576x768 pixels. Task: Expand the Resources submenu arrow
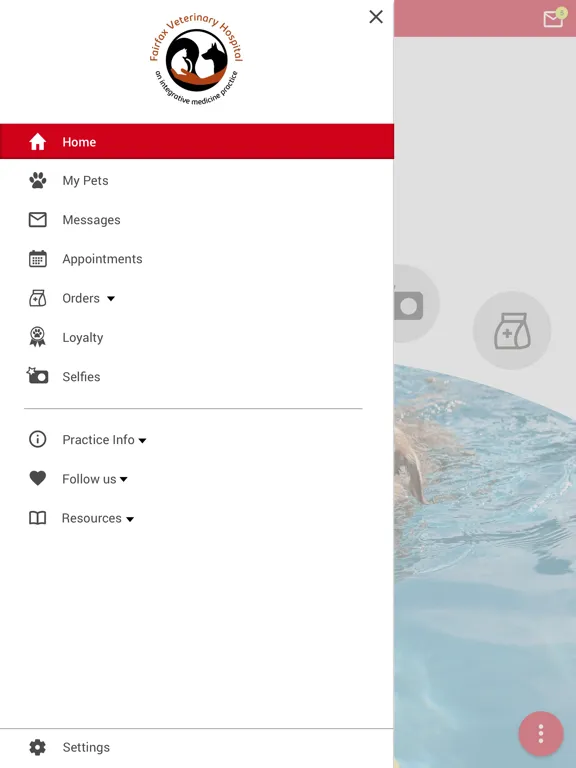point(130,519)
